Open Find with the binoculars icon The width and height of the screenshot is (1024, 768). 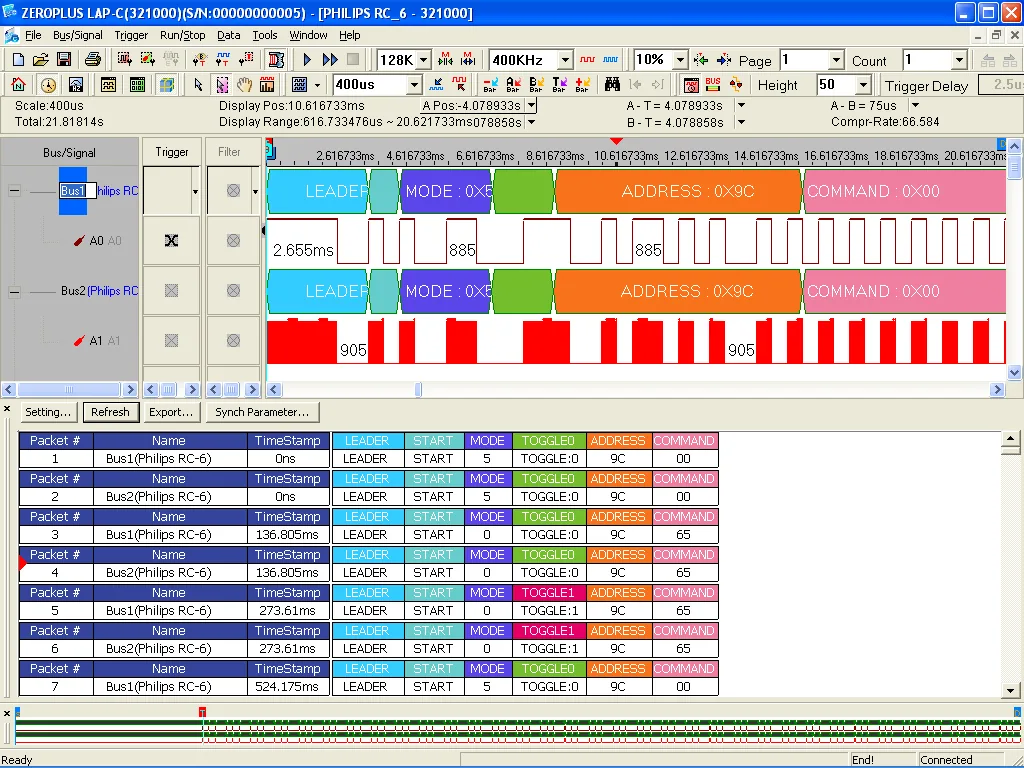point(612,84)
